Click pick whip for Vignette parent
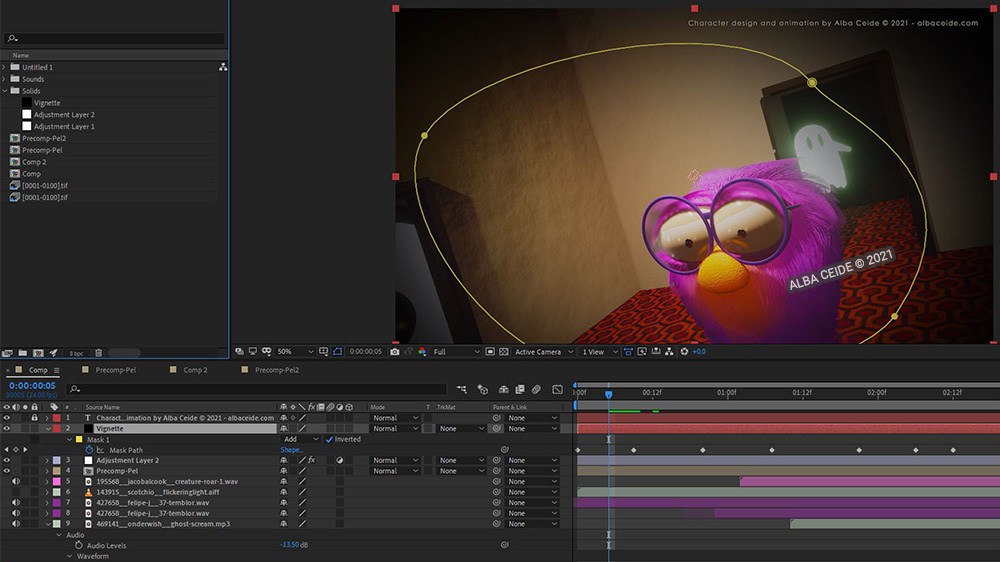Viewport: 1000px width, 562px height. pos(497,429)
